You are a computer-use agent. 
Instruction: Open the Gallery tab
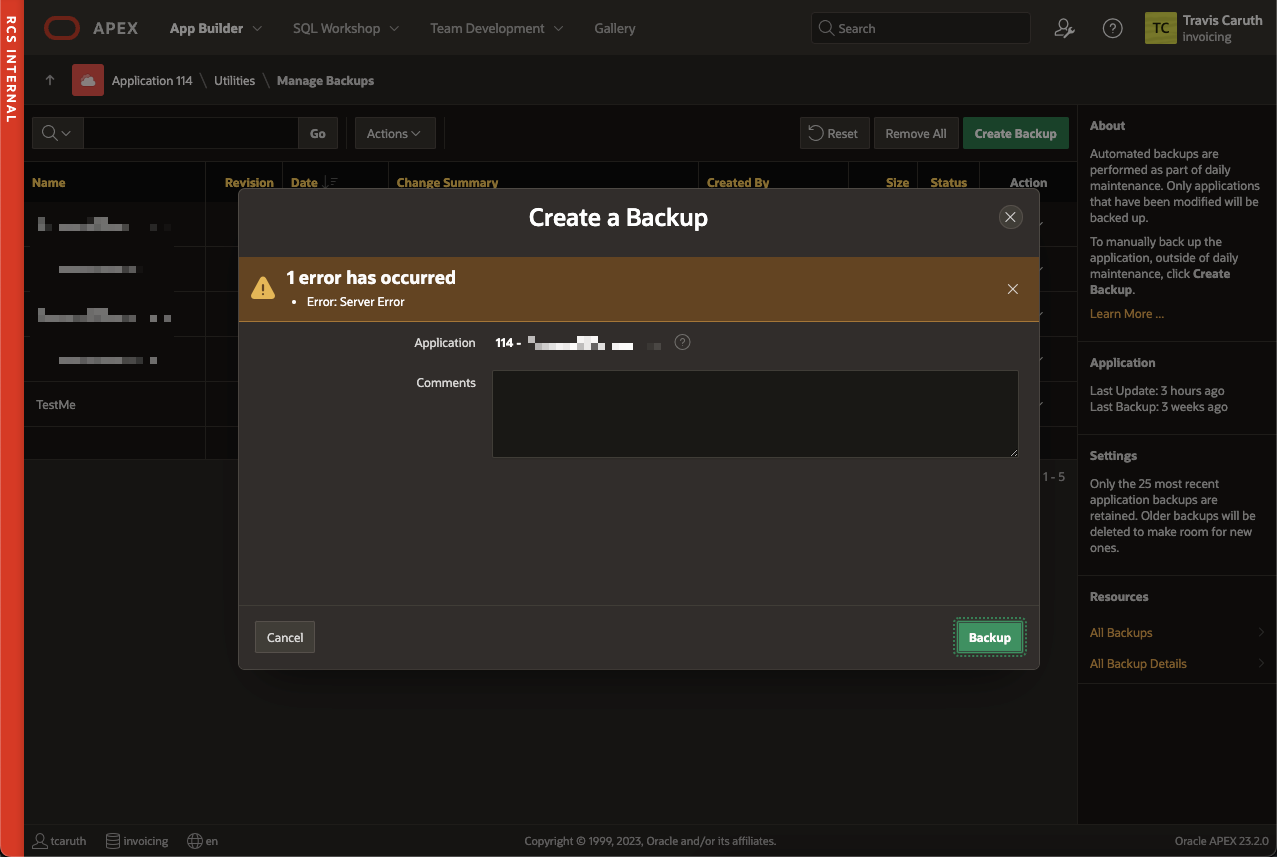click(x=615, y=28)
